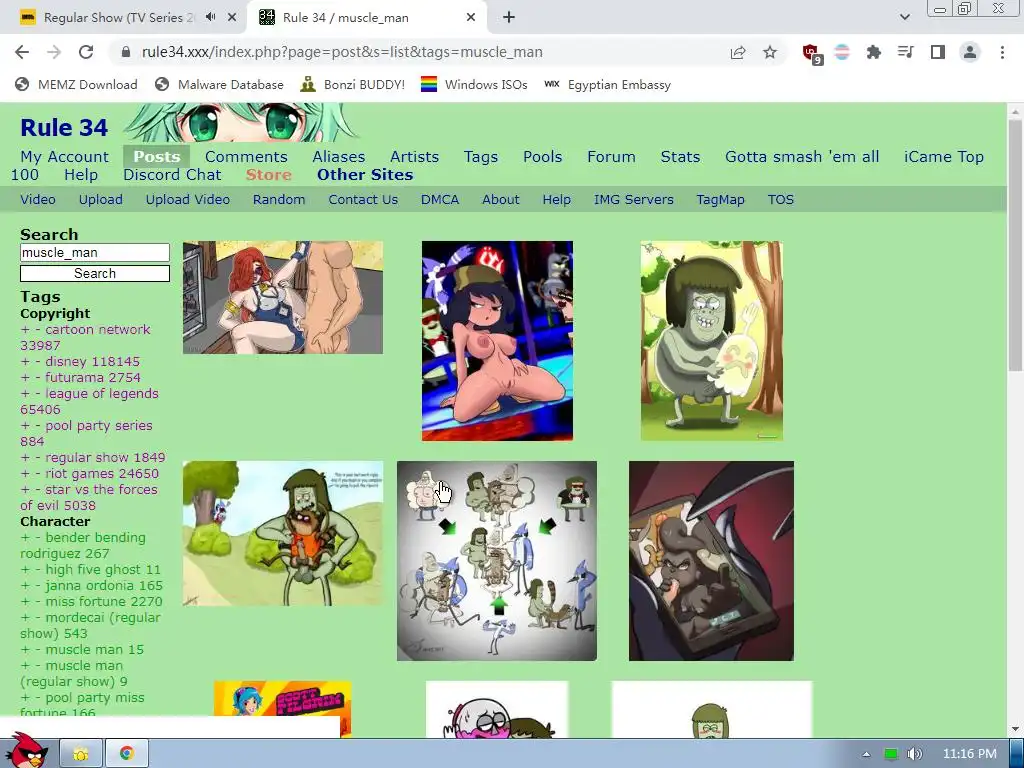Click the Upload Video link

(x=187, y=200)
